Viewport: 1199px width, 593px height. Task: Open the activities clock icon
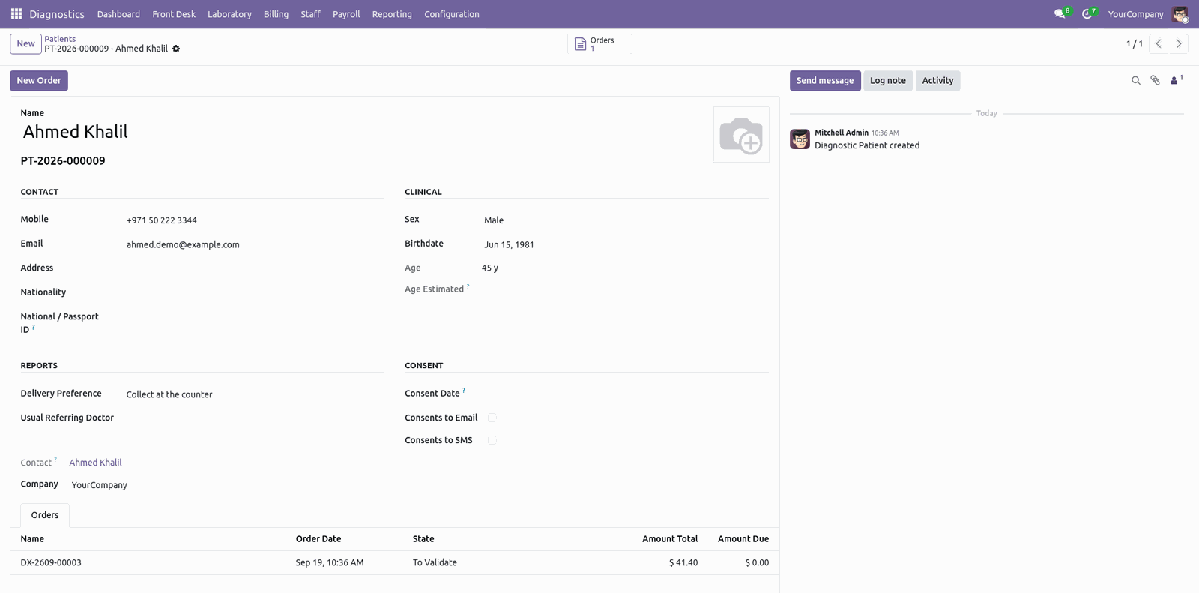point(1087,14)
